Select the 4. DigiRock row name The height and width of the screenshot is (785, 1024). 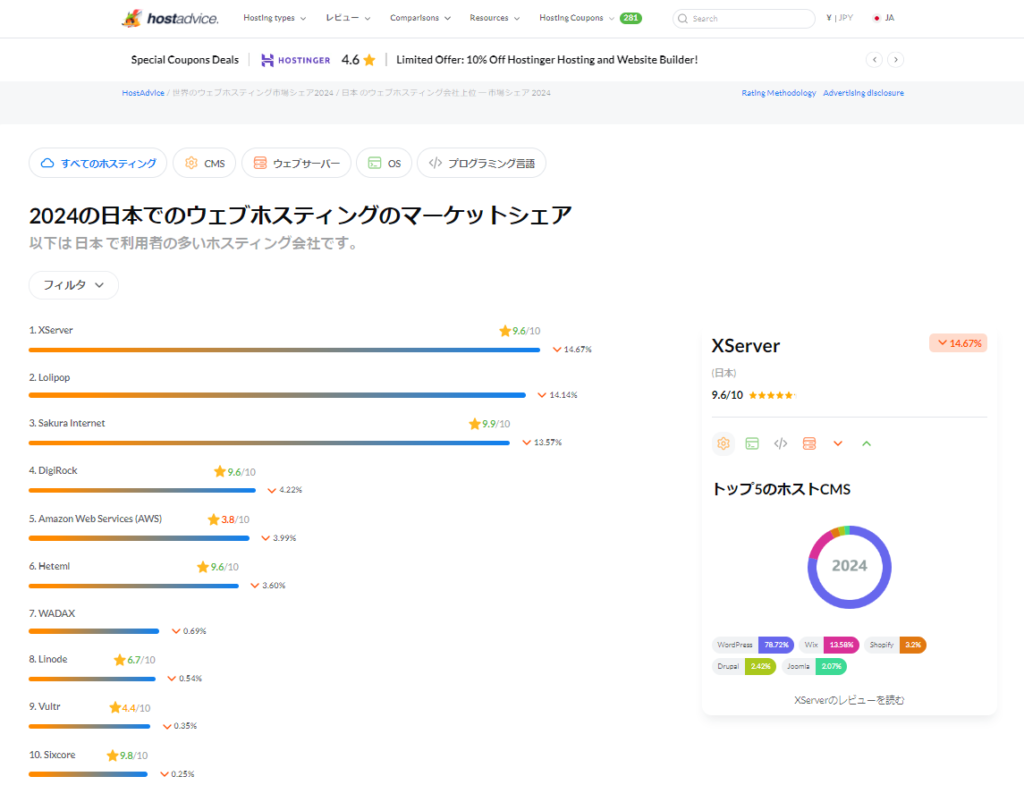coord(53,470)
